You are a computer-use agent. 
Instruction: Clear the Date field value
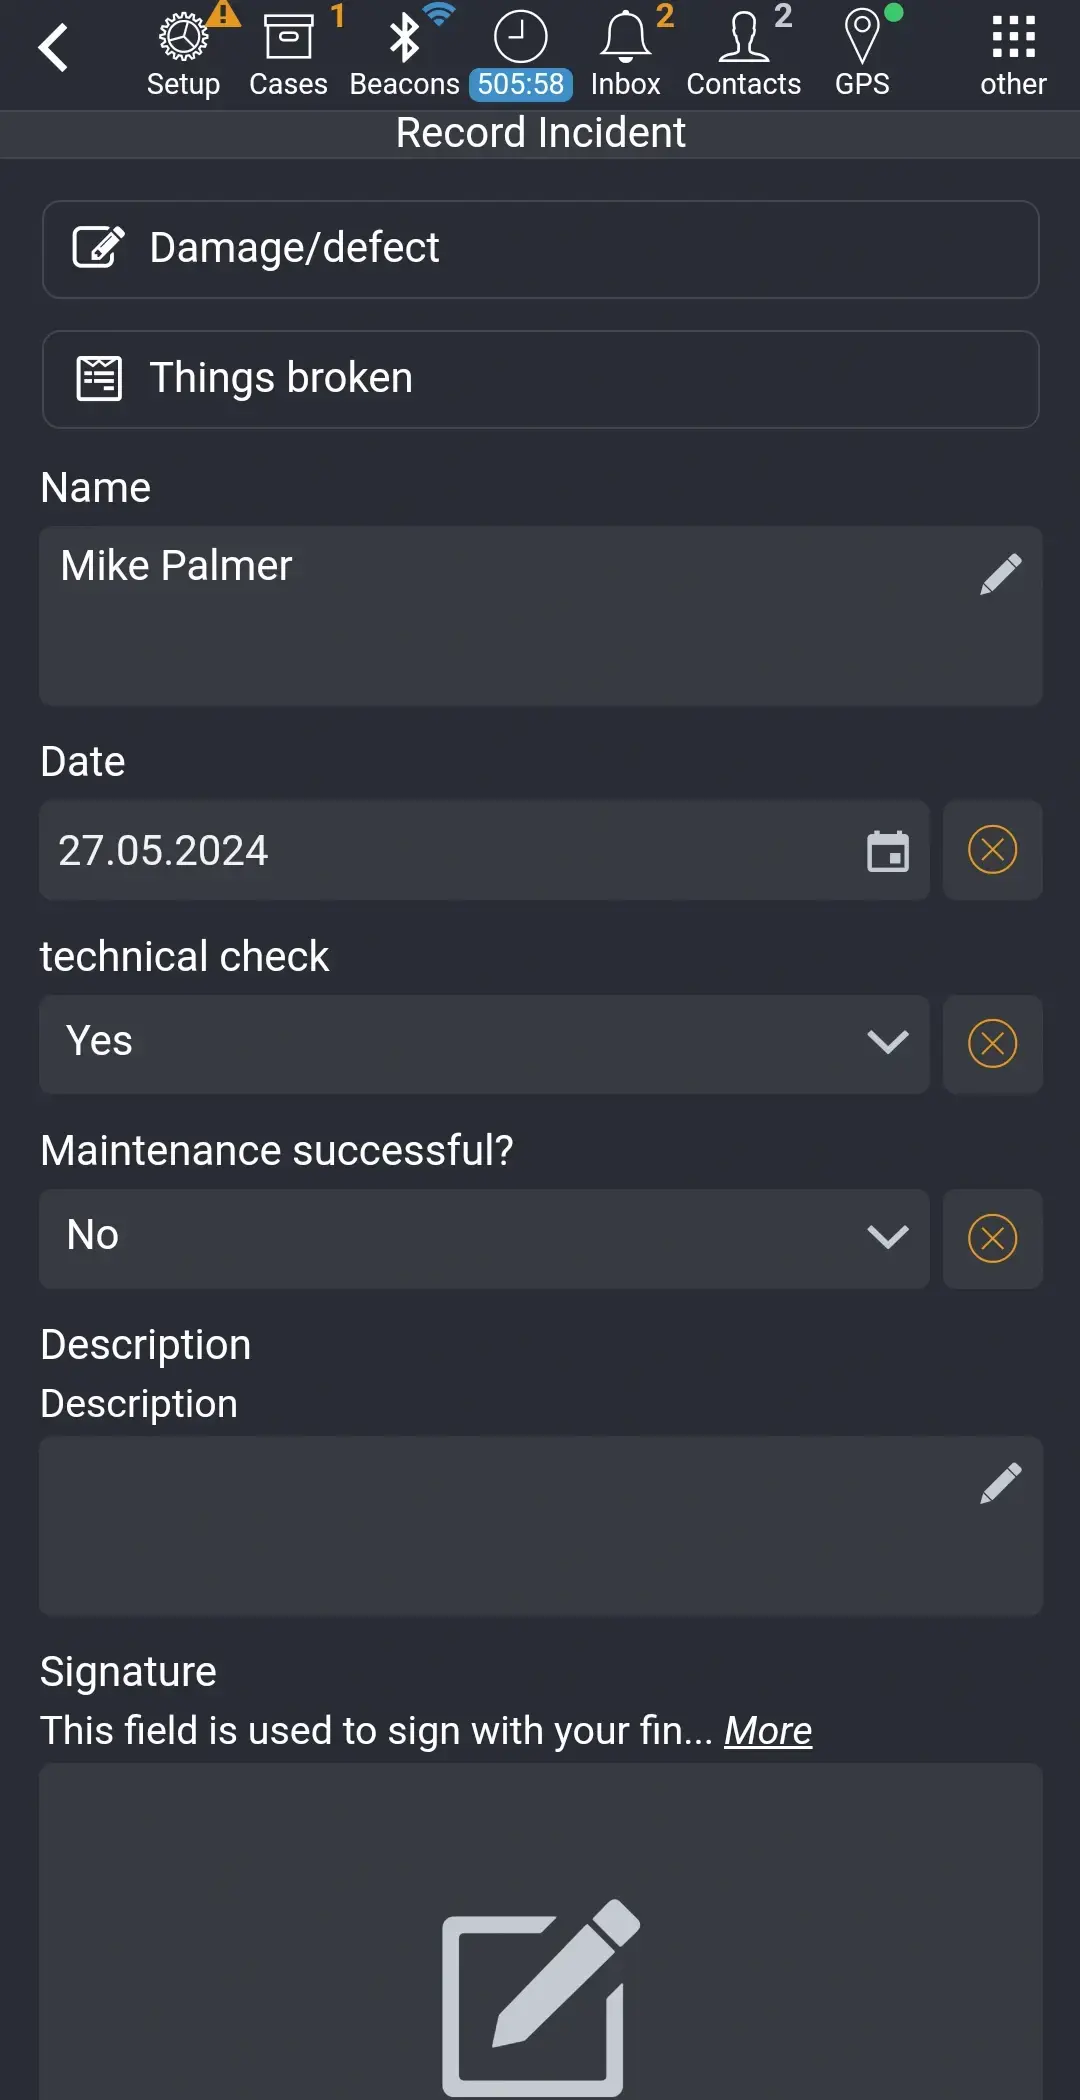[992, 851]
